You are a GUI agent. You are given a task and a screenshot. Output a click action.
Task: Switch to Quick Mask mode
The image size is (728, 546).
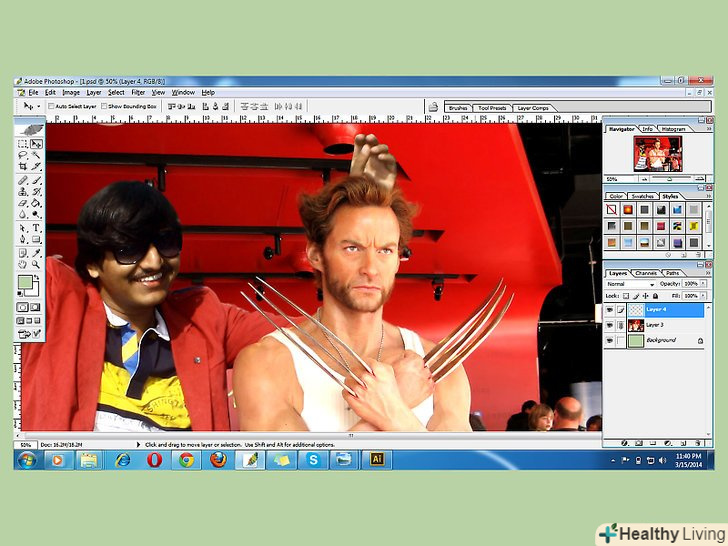36,307
